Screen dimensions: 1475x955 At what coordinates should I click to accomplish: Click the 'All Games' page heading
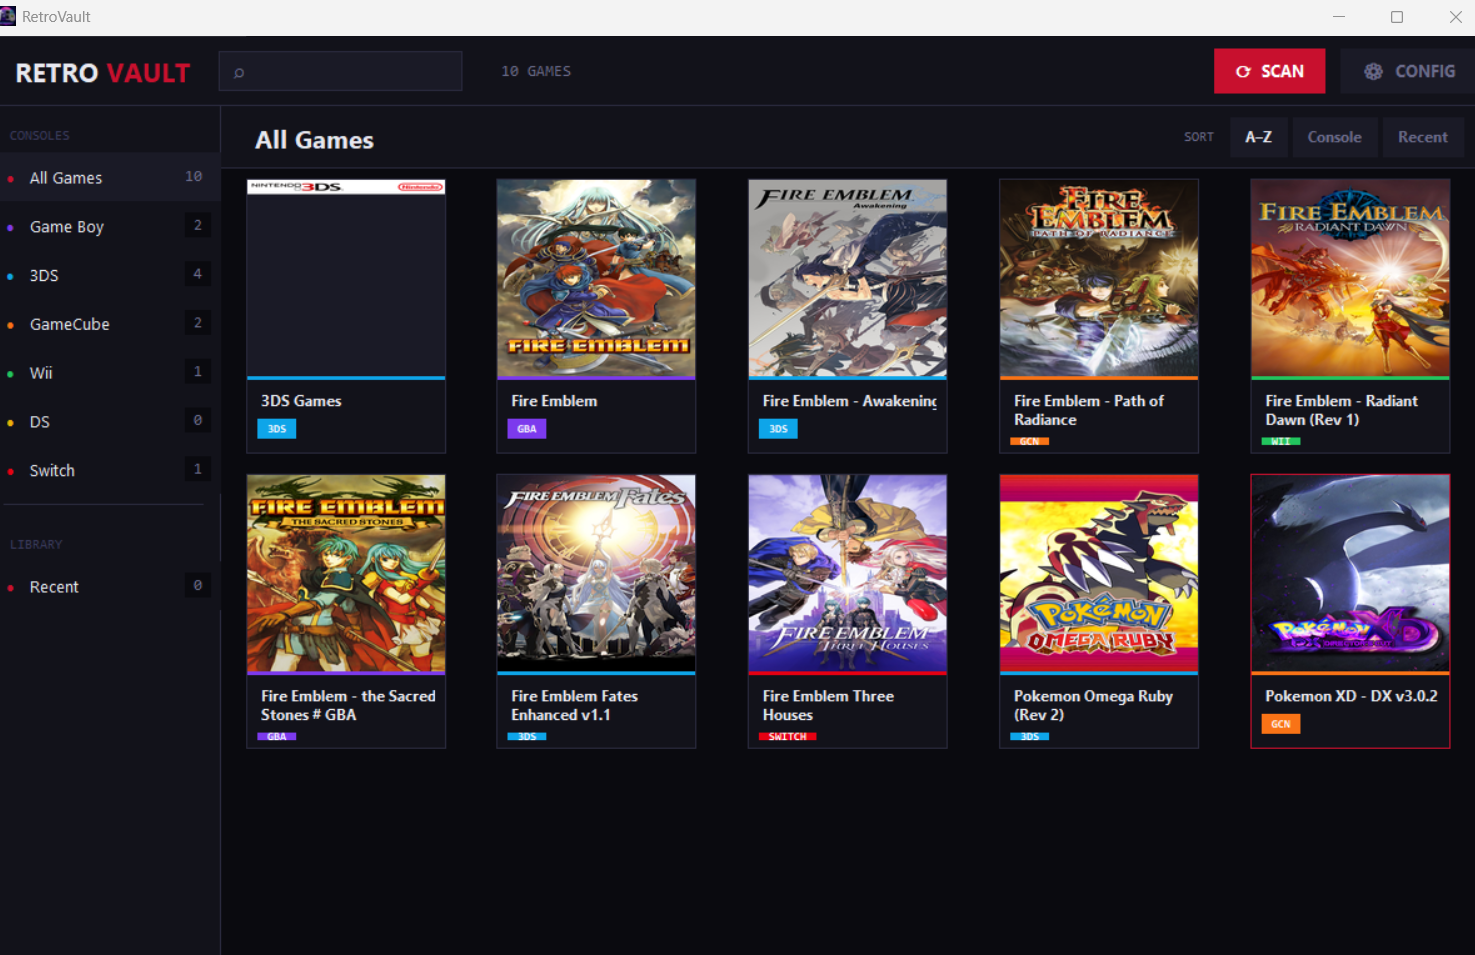coord(314,140)
